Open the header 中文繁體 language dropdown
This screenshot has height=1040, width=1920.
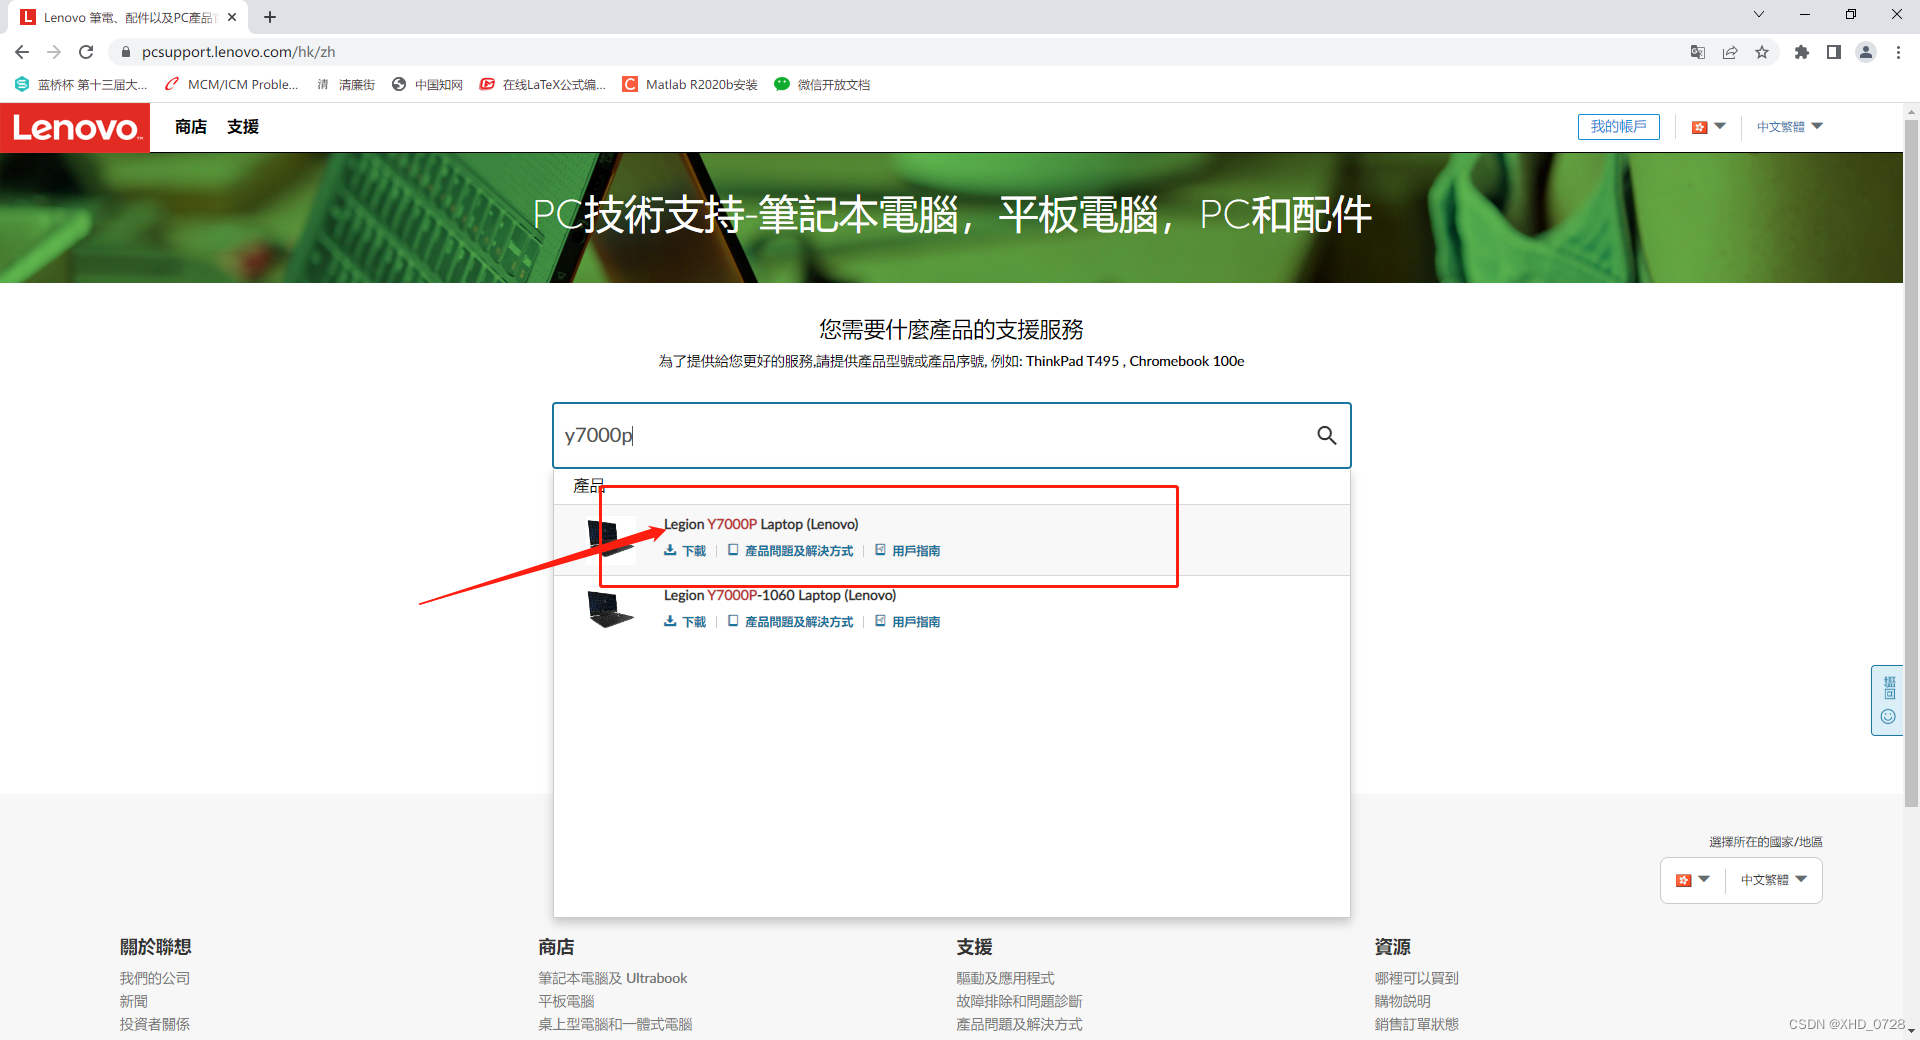[x=1790, y=127]
